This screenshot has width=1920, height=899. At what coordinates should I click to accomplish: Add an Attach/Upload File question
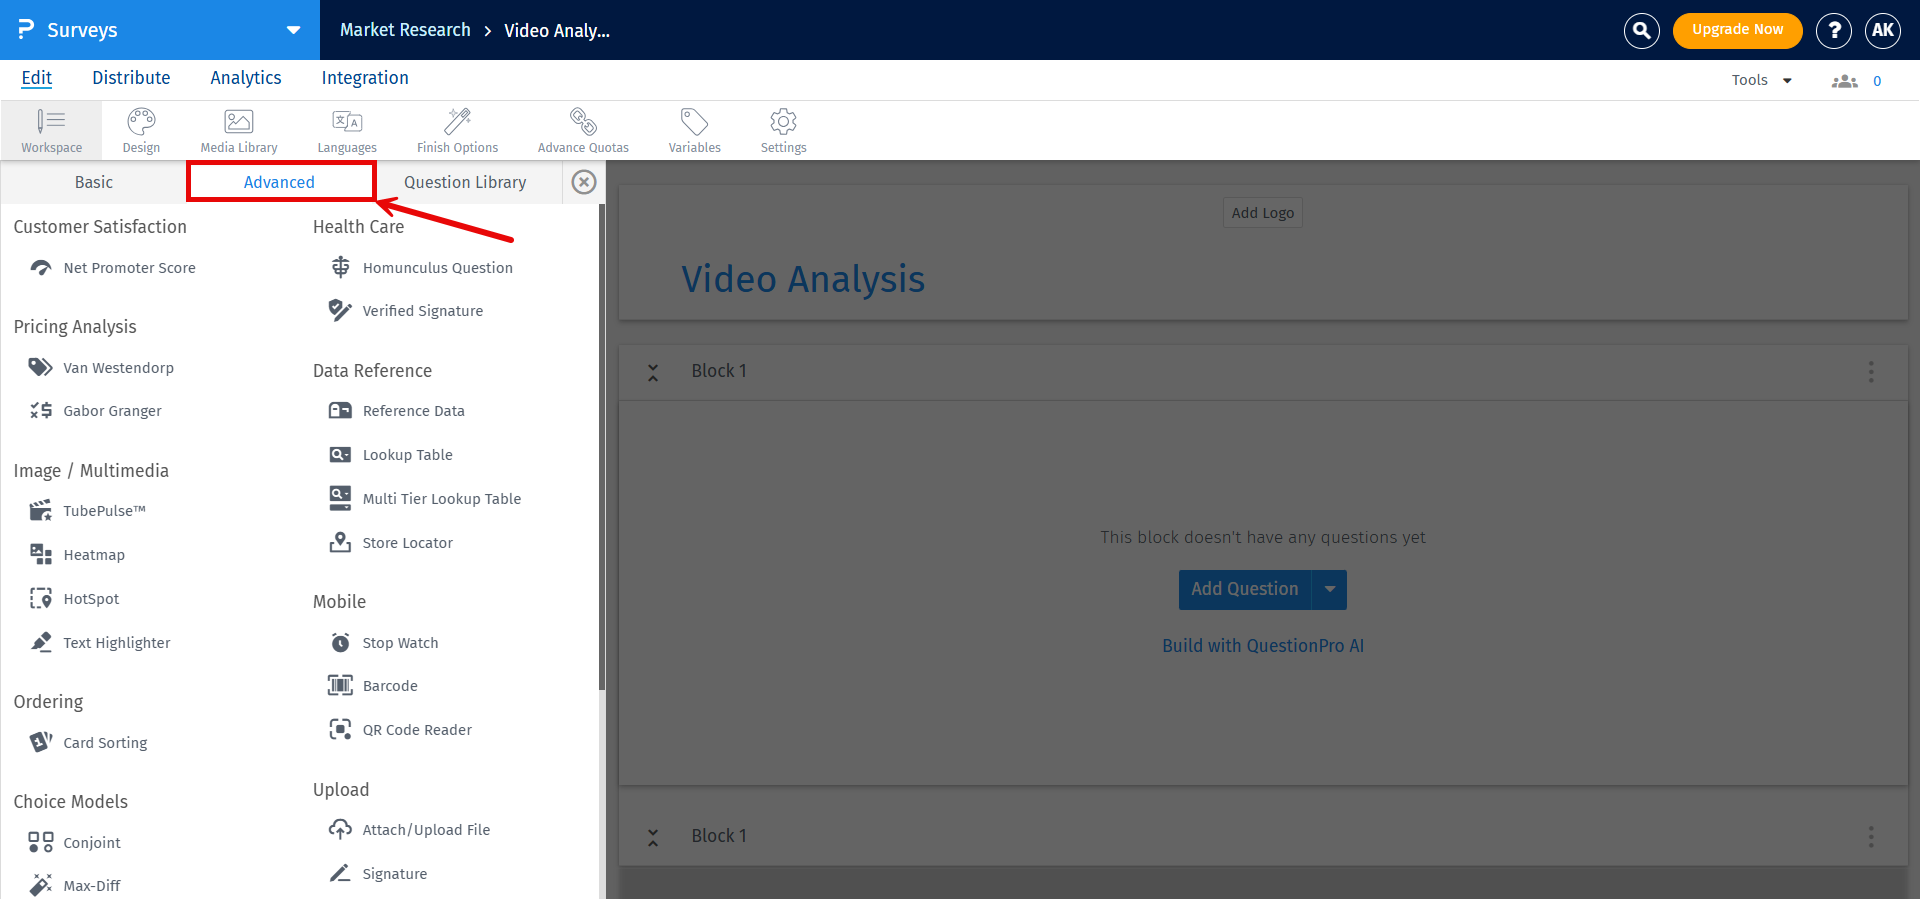click(410, 830)
